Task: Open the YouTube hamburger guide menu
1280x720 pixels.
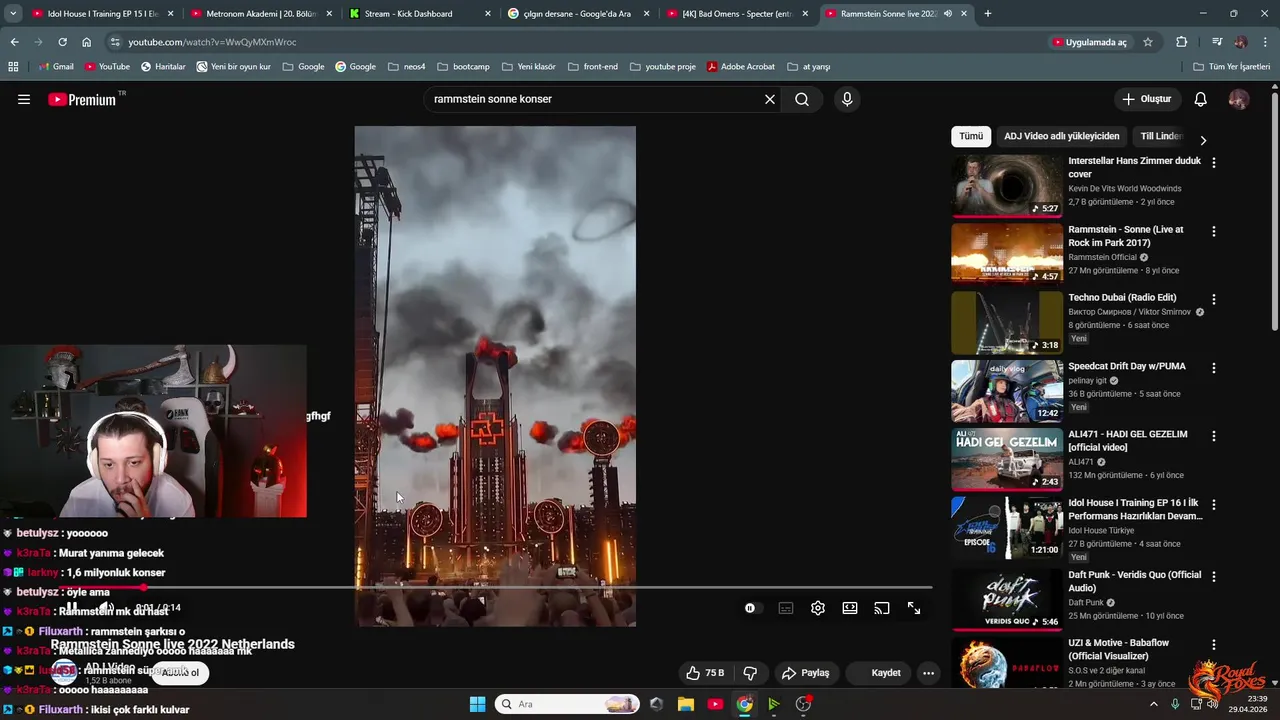Action: coord(24,99)
